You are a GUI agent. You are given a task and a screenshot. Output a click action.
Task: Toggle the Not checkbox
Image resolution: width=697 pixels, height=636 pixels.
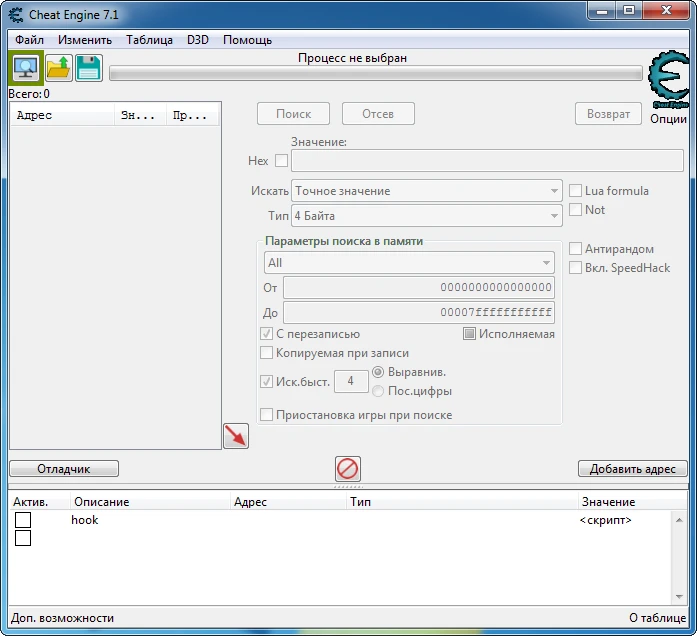(x=575, y=209)
